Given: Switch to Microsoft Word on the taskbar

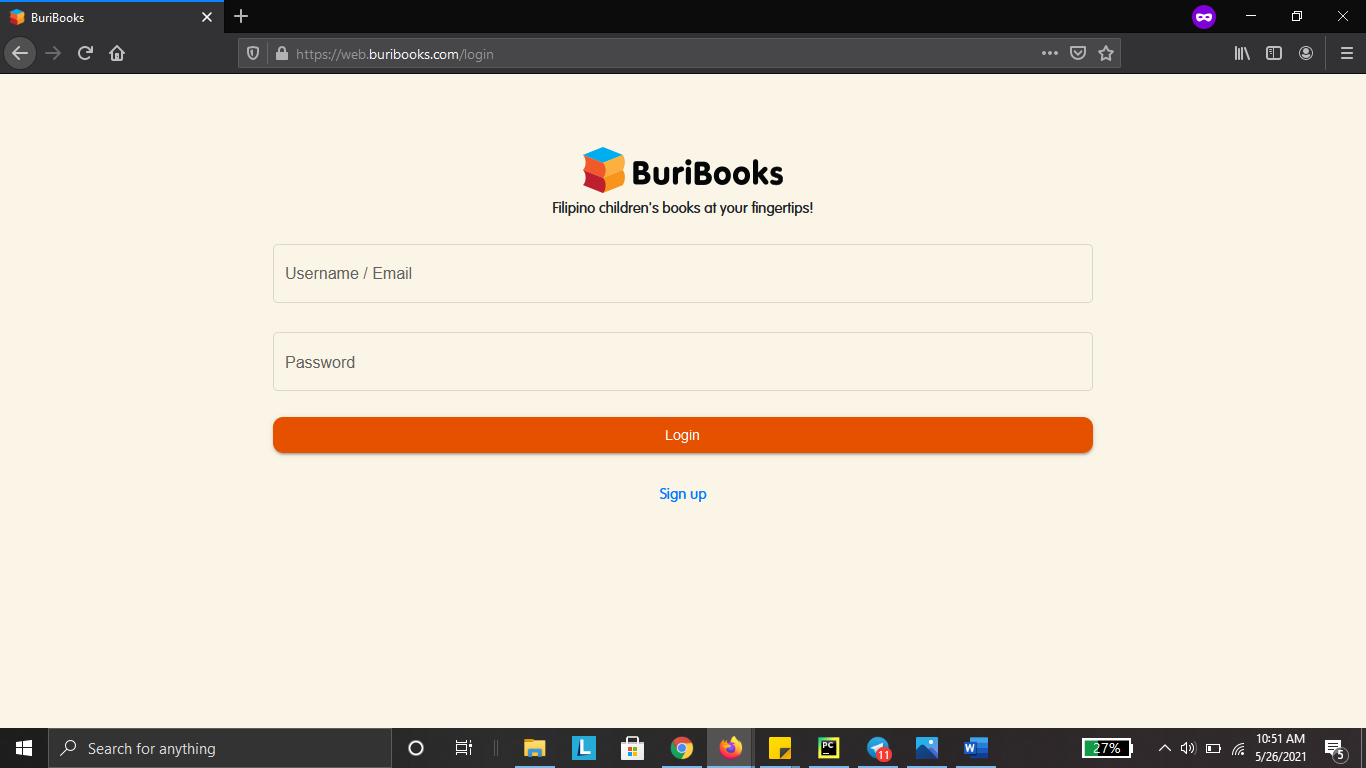Looking at the screenshot, I should pos(976,748).
